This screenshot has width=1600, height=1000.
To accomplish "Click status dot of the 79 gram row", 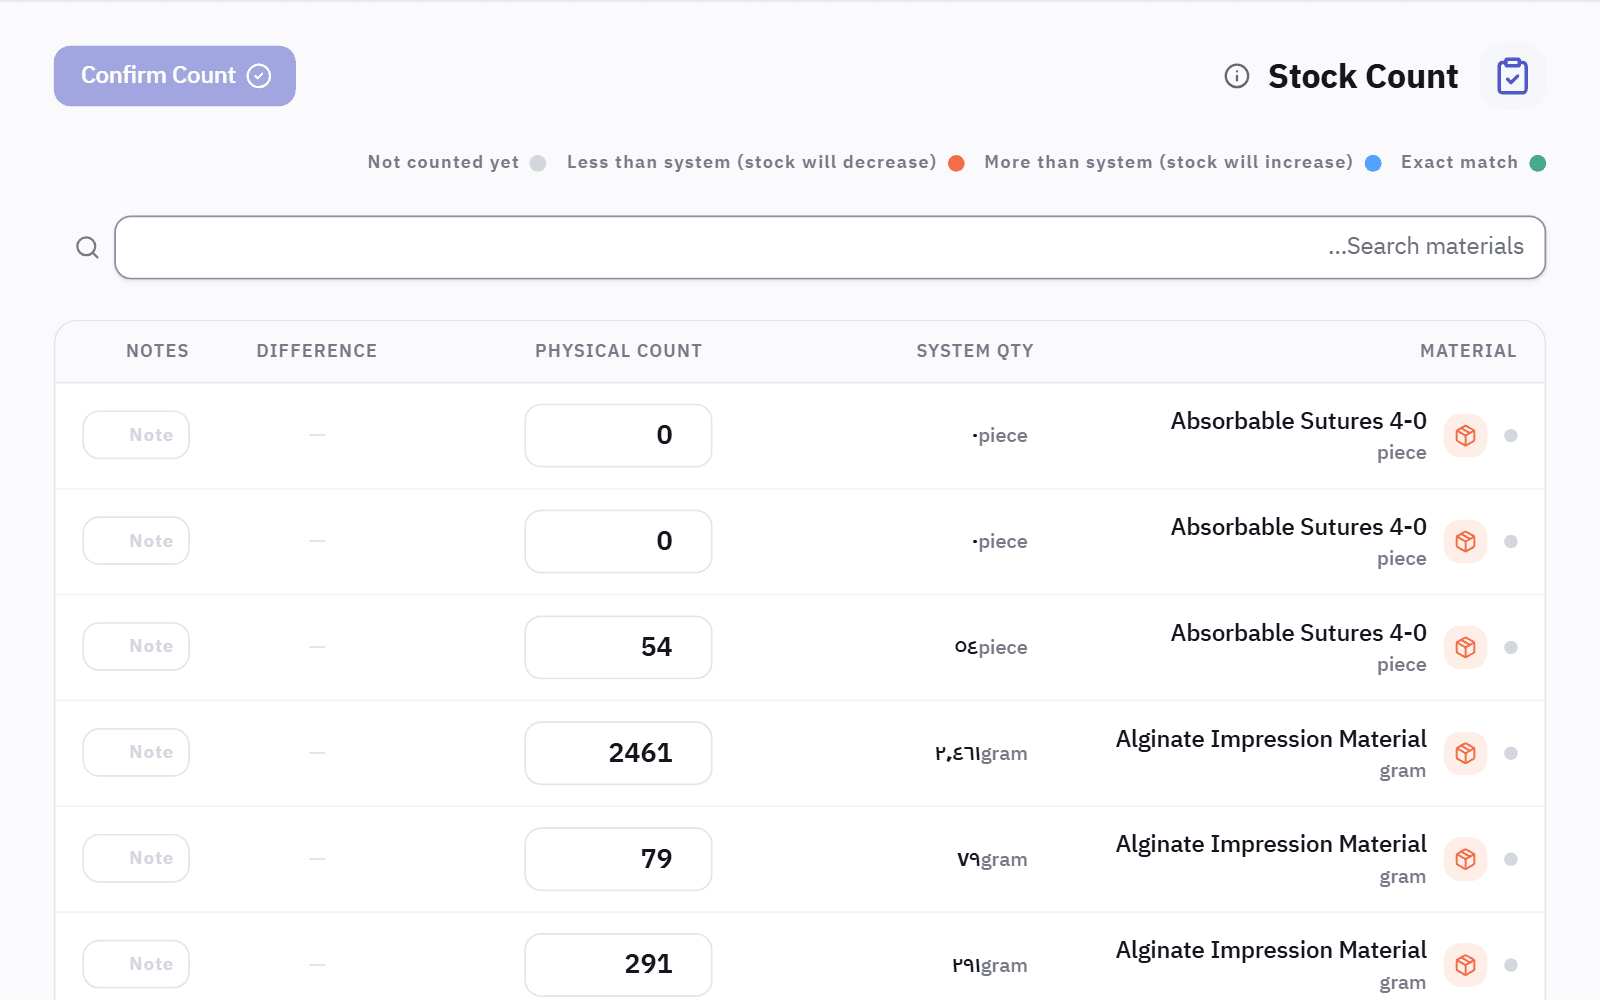I will [x=1511, y=859].
